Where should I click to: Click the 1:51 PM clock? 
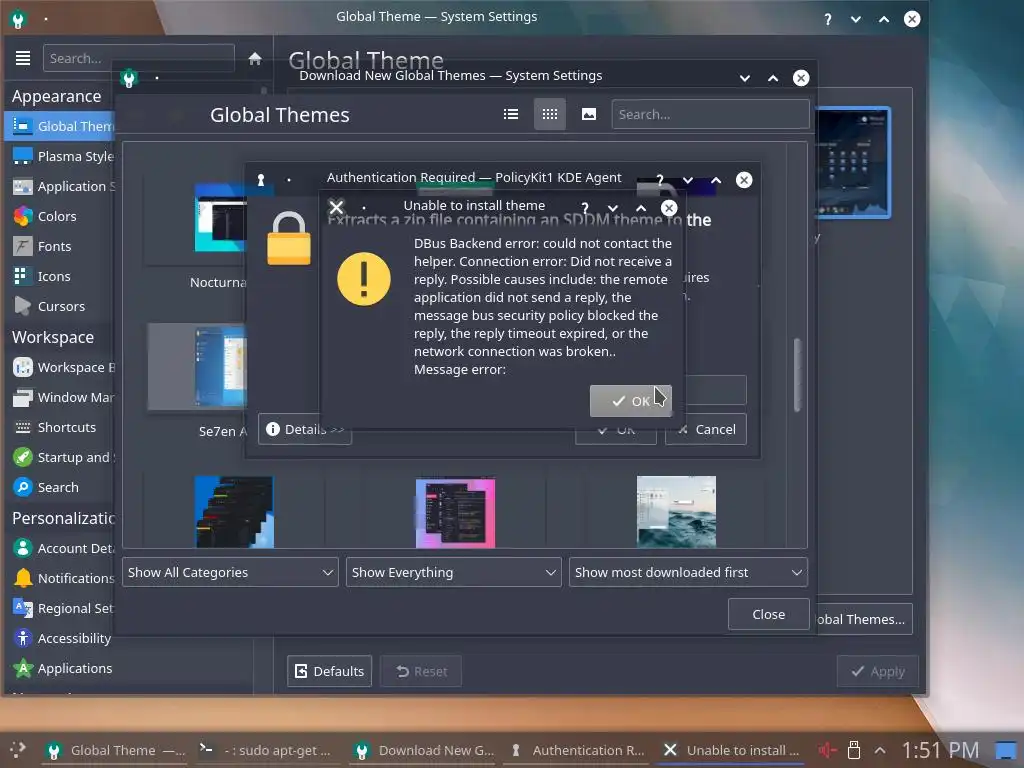[940, 750]
